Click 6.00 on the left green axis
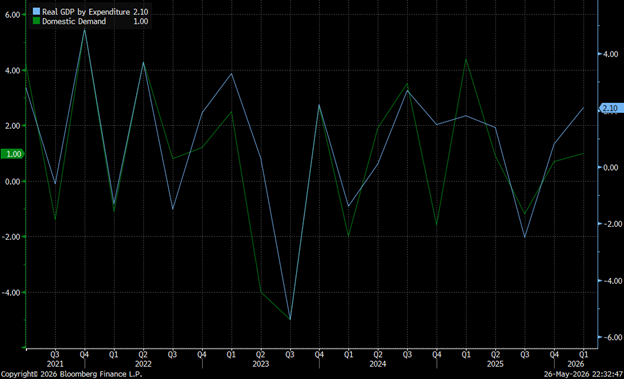Screen dimensions: 624x379 click(x=13, y=15)
